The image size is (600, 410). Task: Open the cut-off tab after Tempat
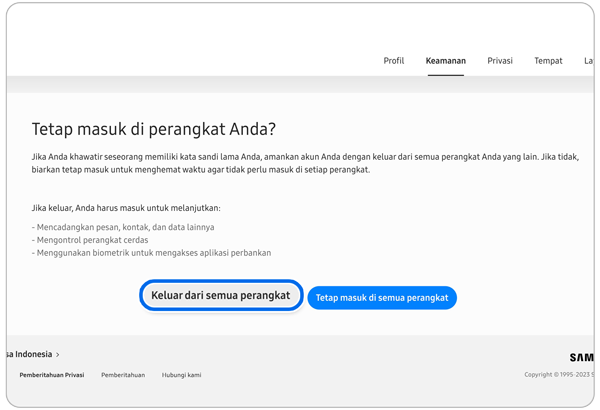tap(588, 61)
